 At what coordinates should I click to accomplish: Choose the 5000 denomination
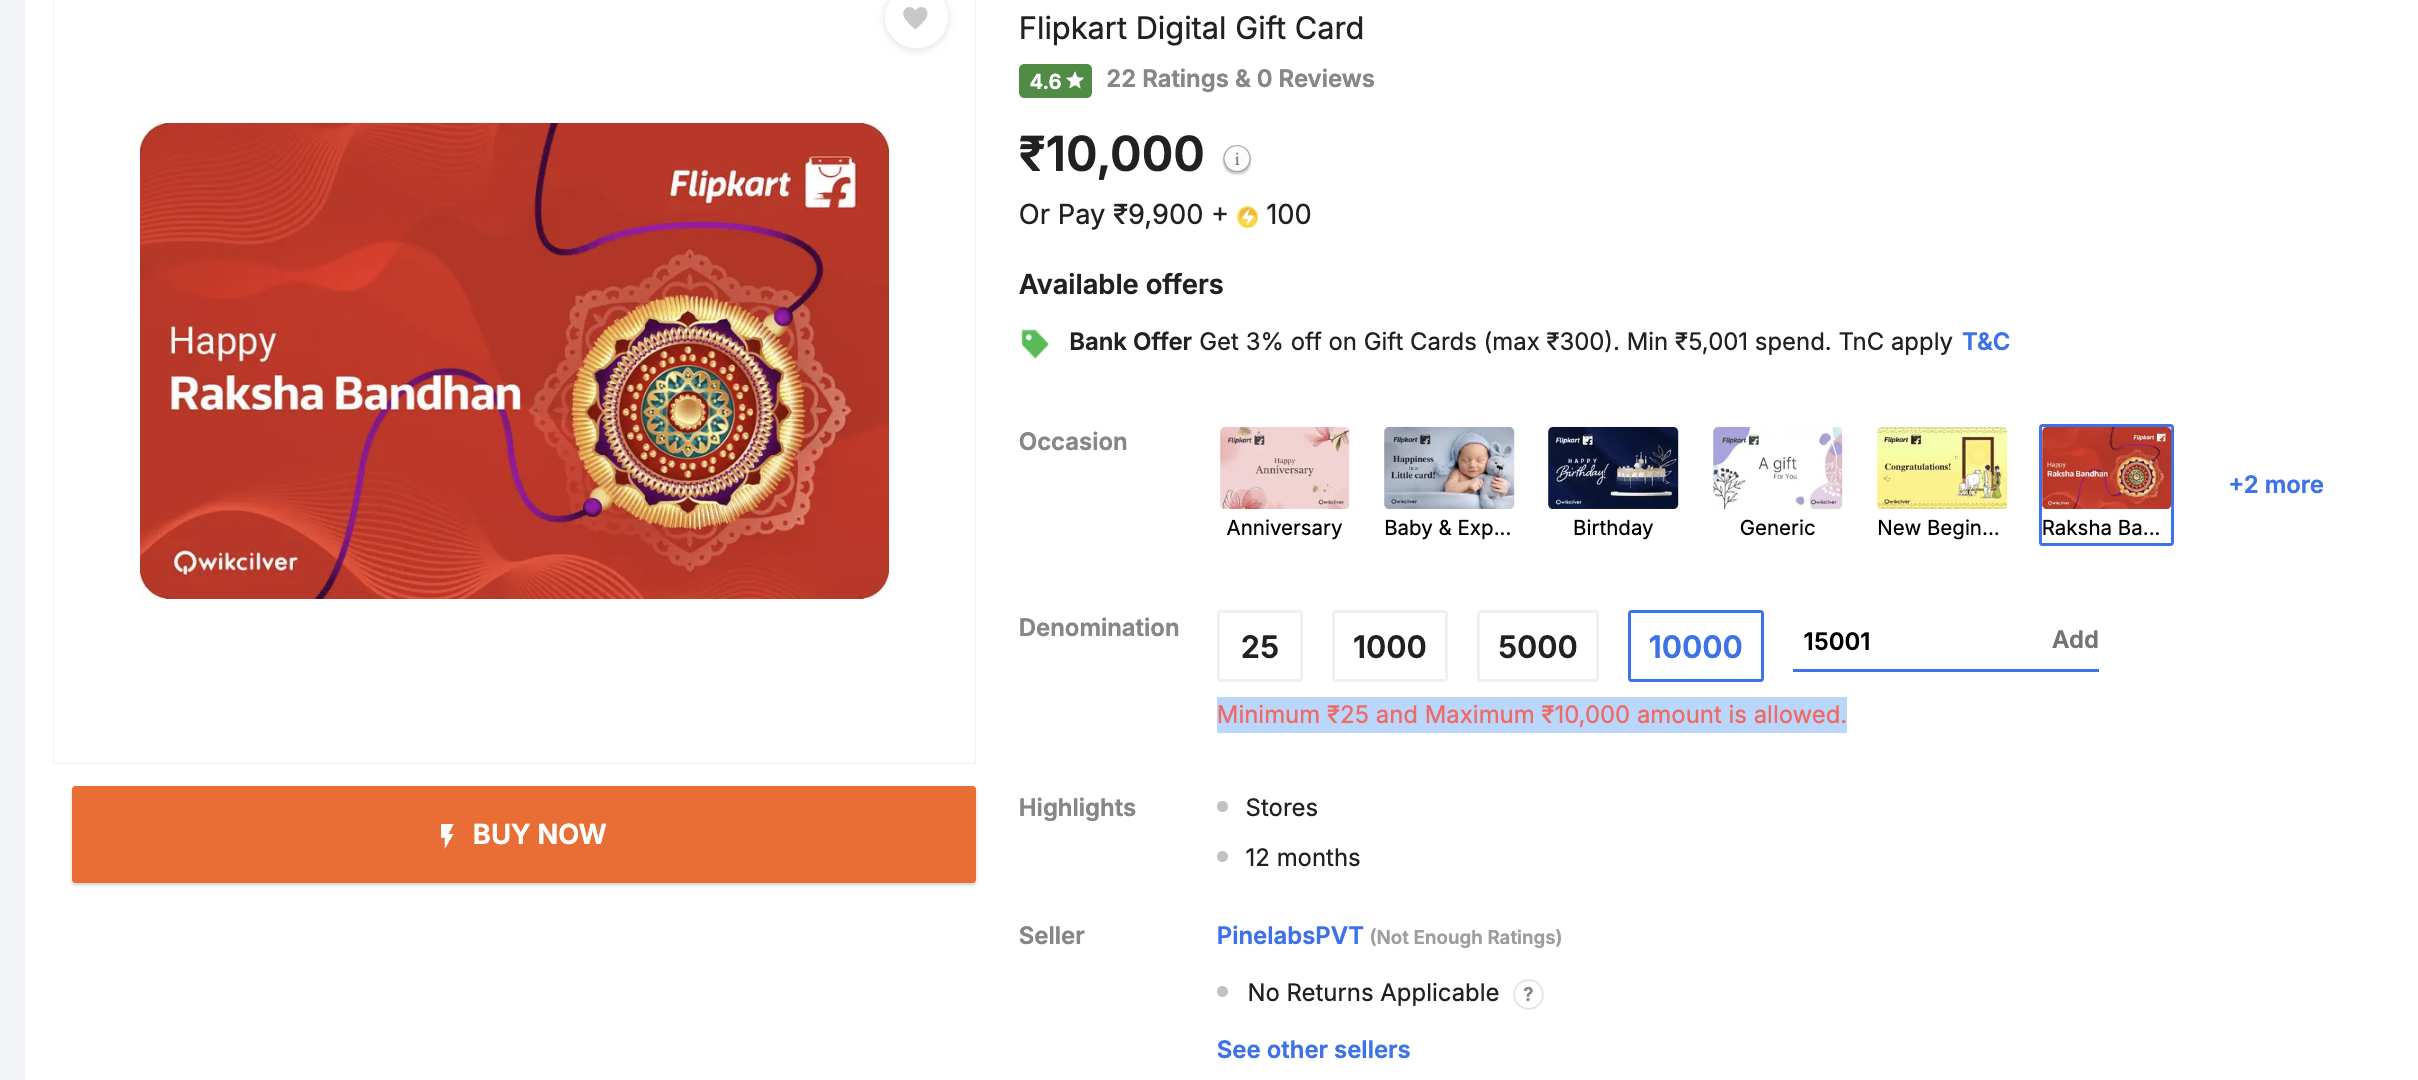click(x=1538, y=646)
